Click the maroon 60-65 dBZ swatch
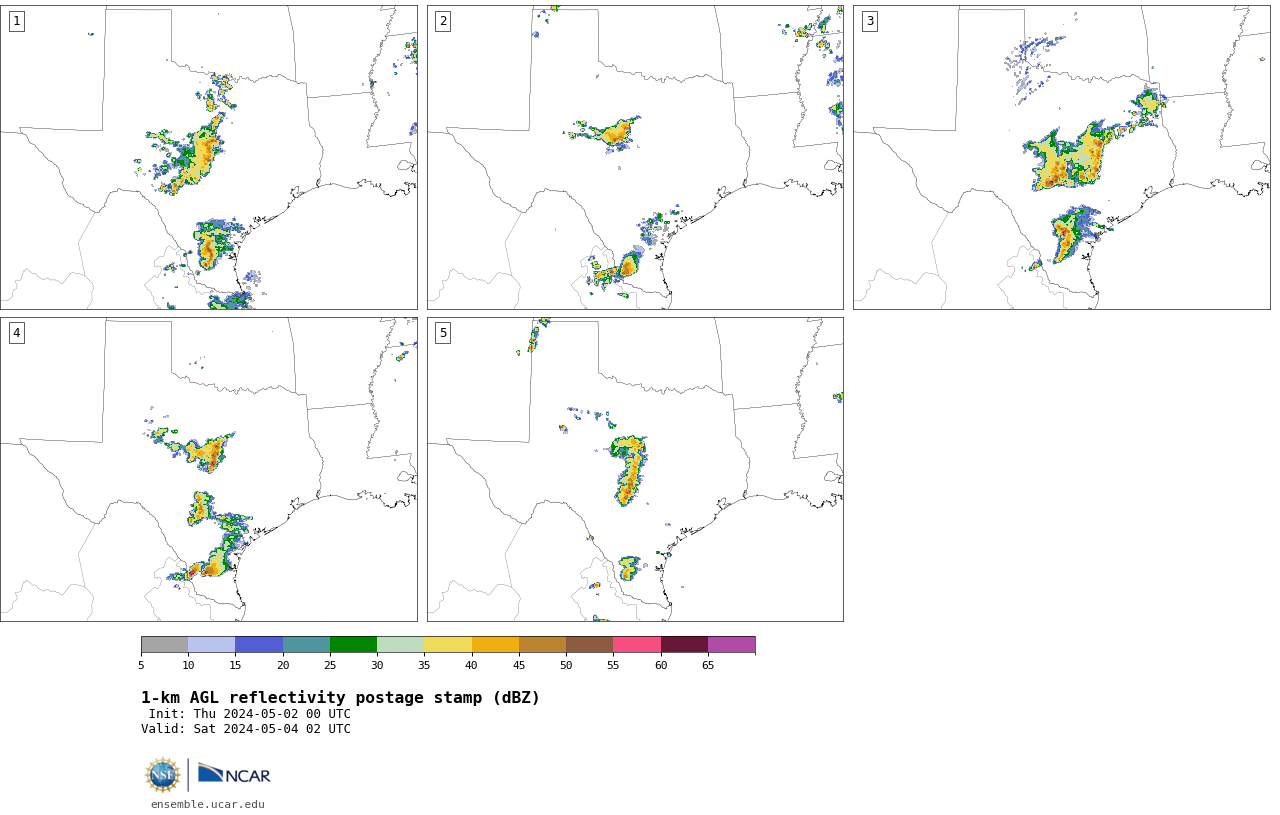 pos(684,644)
